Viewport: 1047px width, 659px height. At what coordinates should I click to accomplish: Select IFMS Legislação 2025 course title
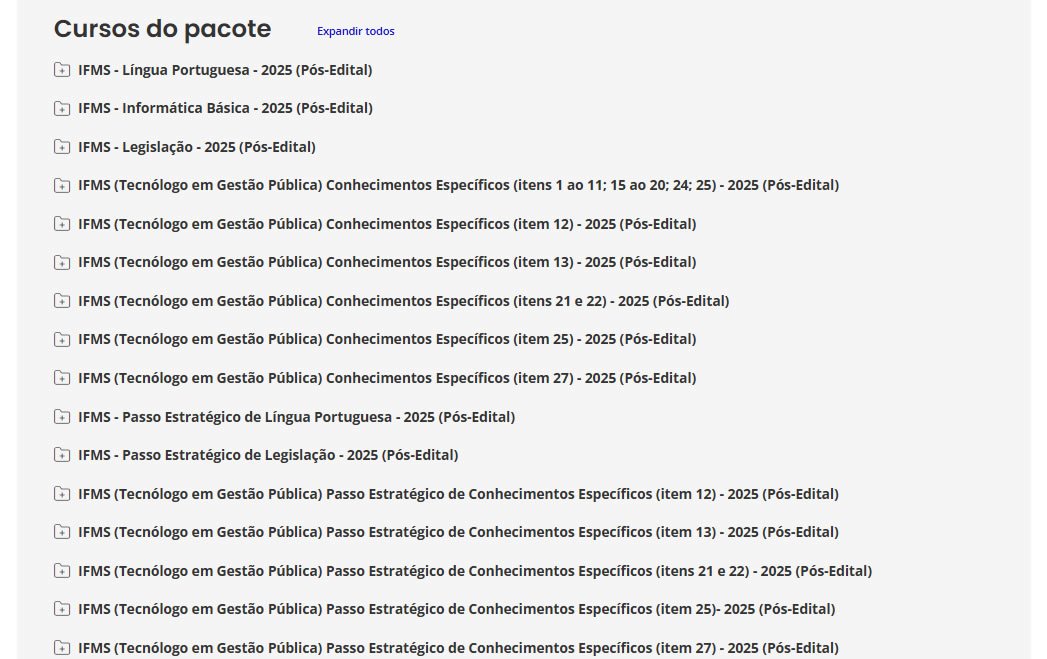[197, 147]
